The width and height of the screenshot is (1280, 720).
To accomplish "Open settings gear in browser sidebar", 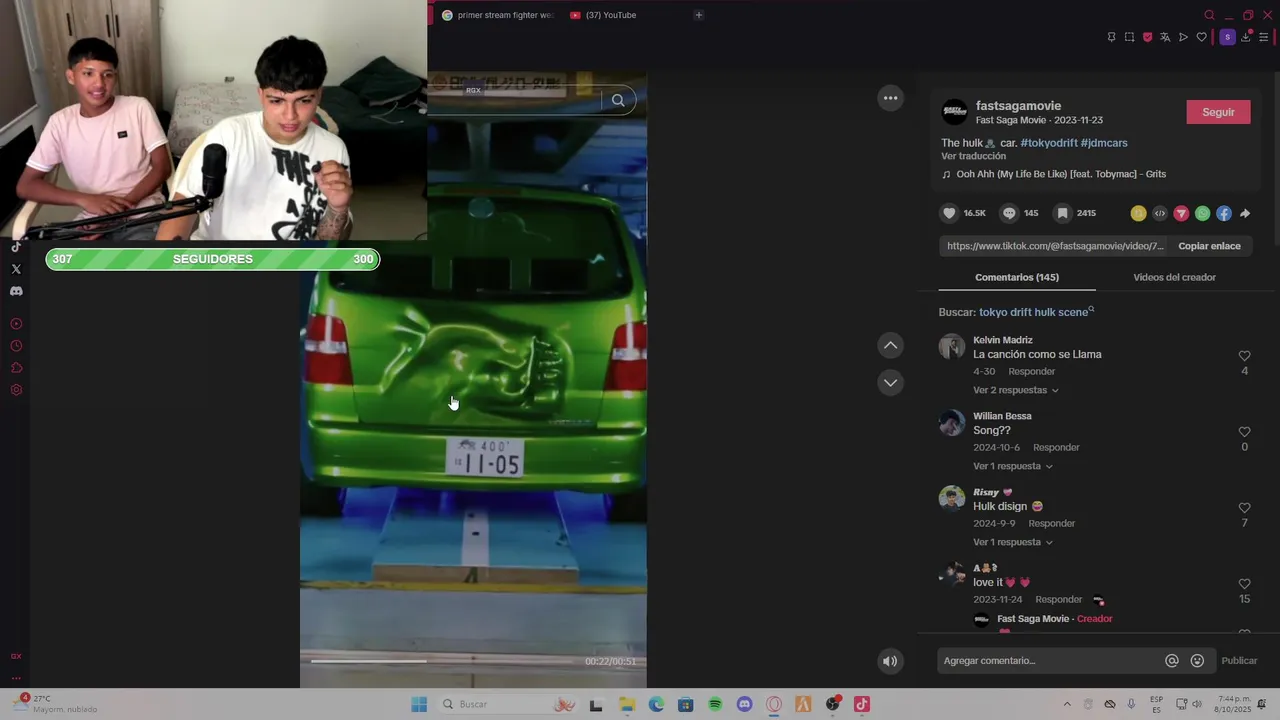I will (16, 390).
